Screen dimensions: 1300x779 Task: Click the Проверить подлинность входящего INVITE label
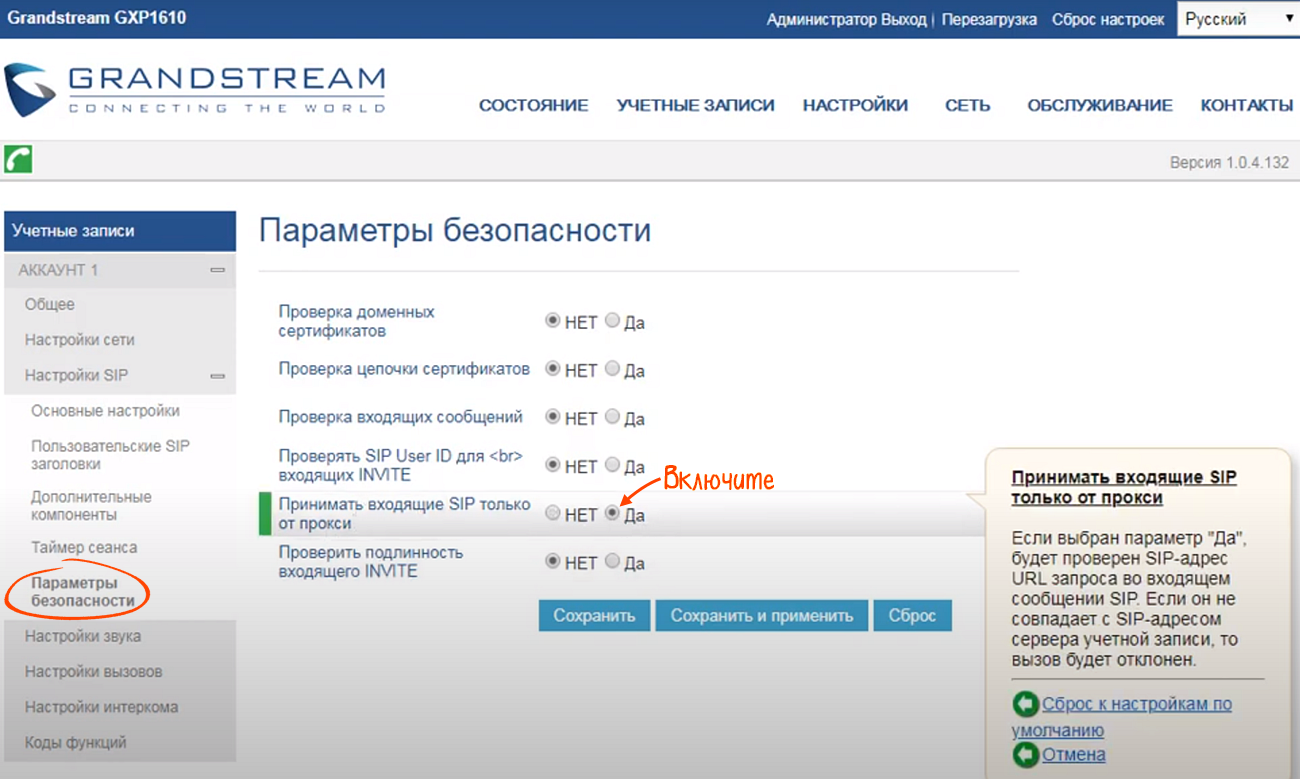point(371,562)
